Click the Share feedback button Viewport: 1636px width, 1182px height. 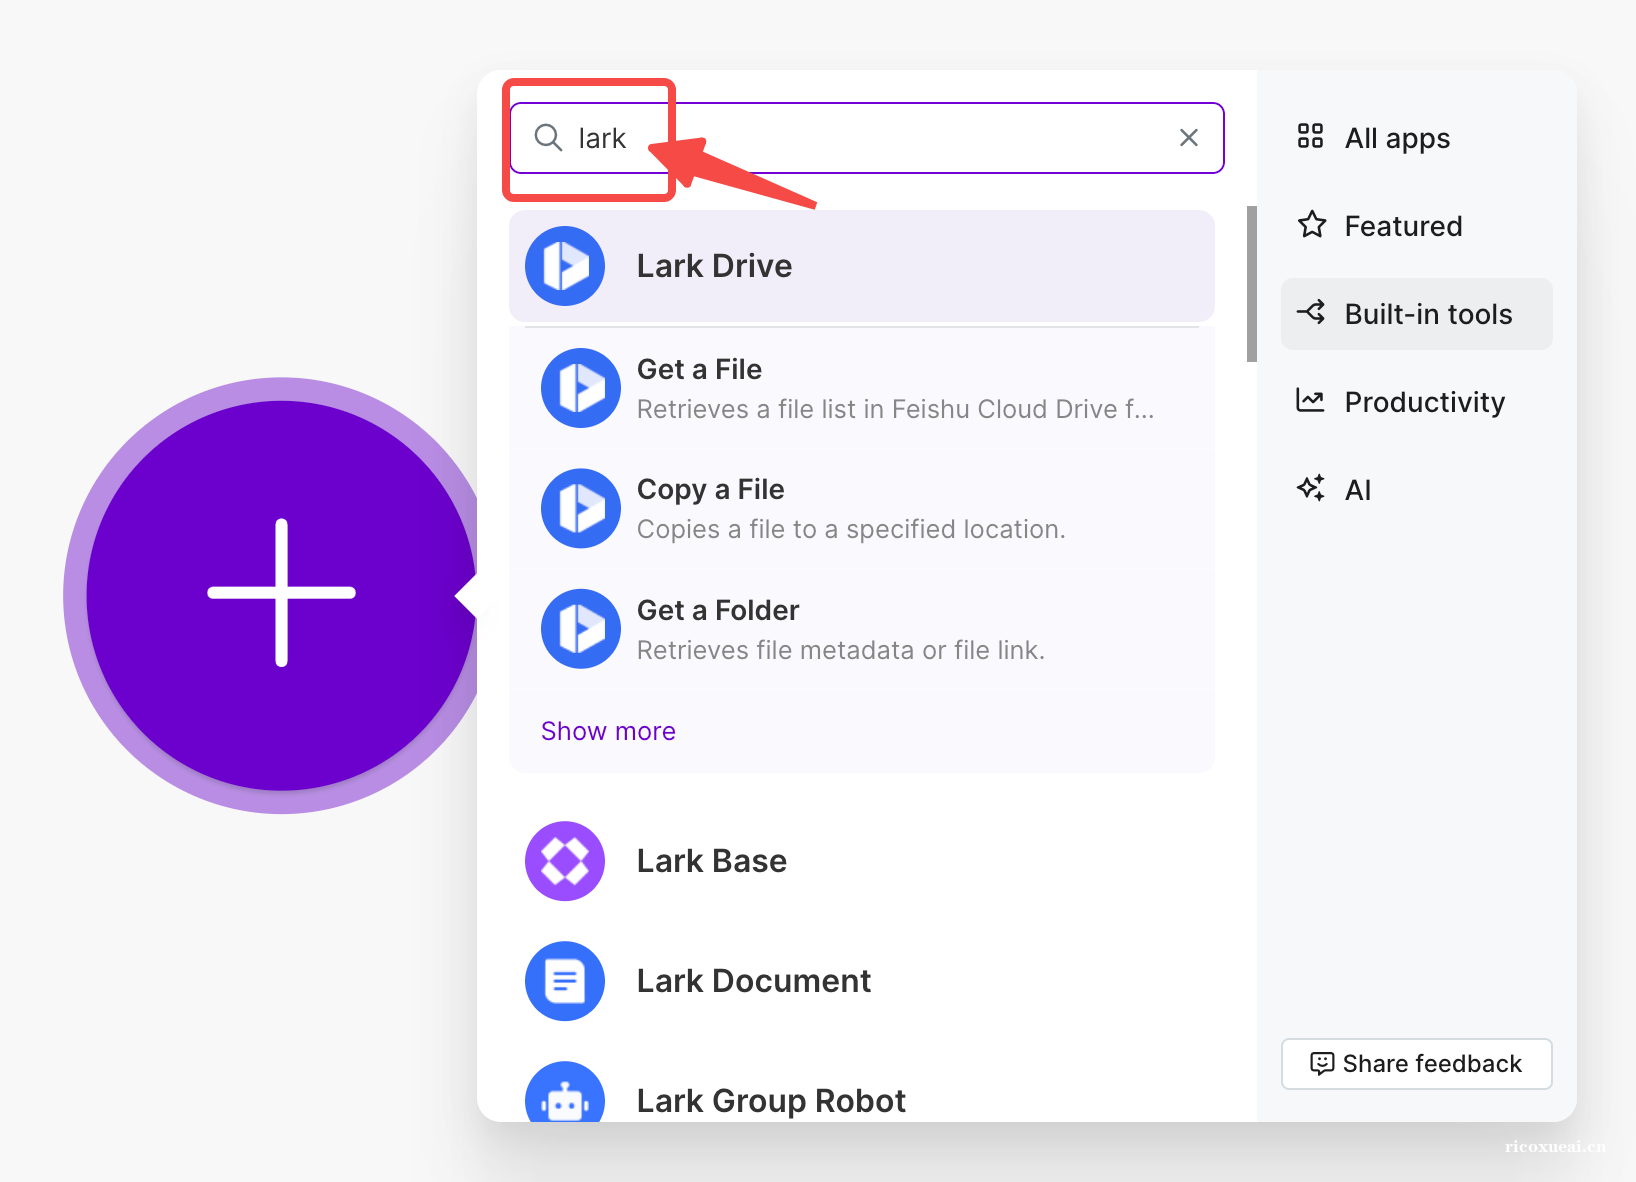(x=1417, y=1064)
